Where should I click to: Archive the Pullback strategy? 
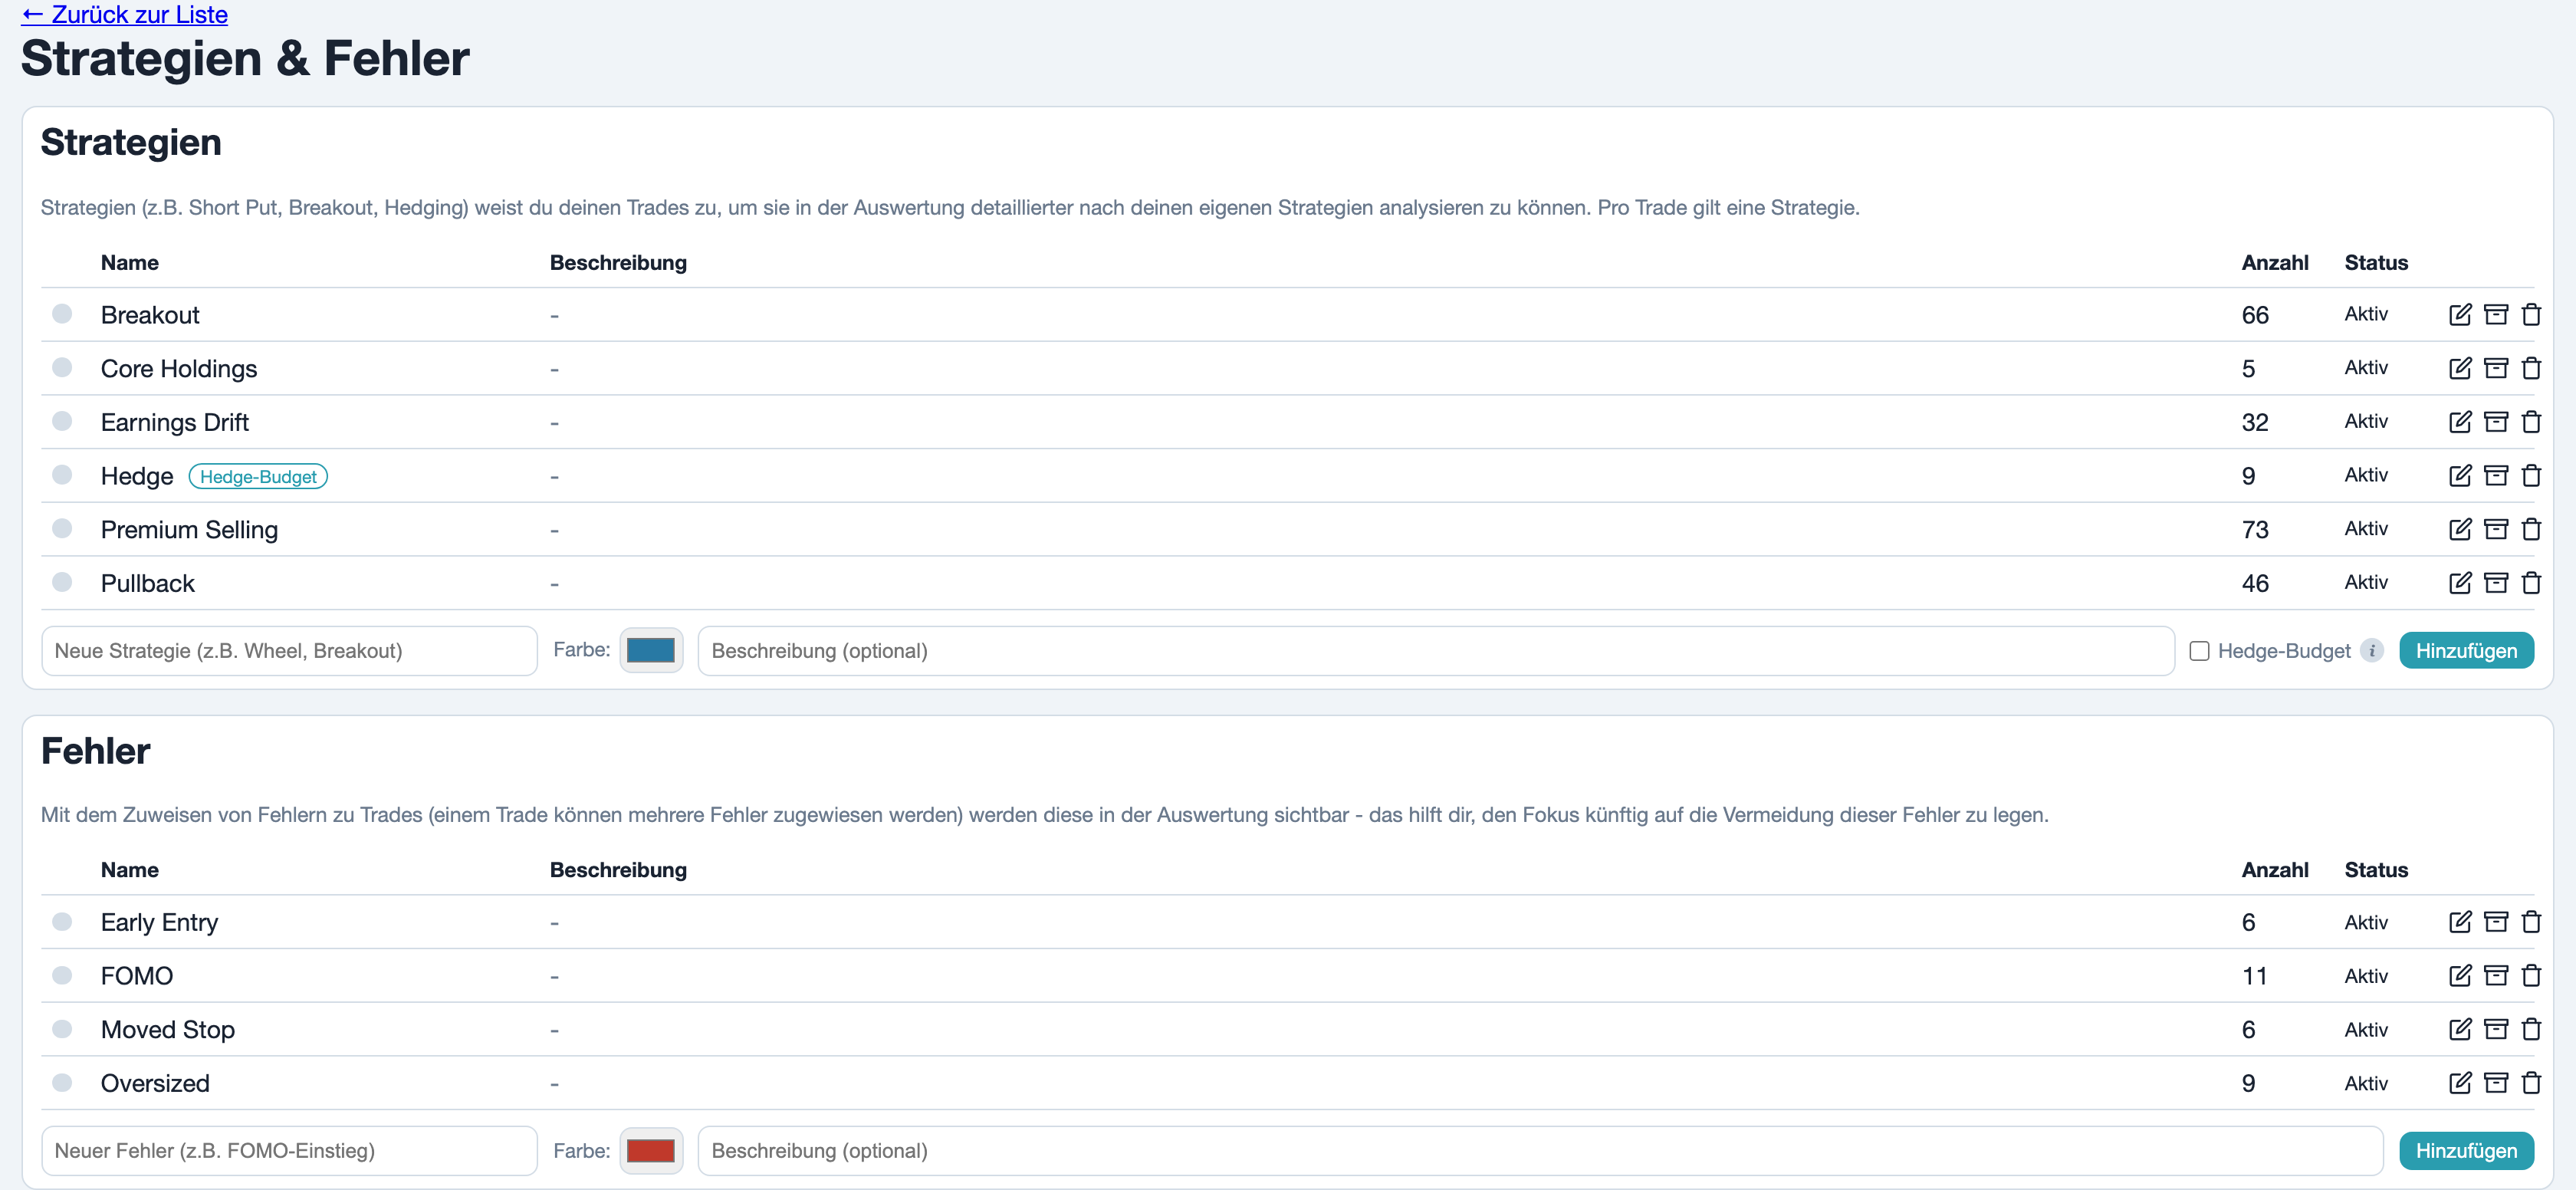[x=2496, y=583]
